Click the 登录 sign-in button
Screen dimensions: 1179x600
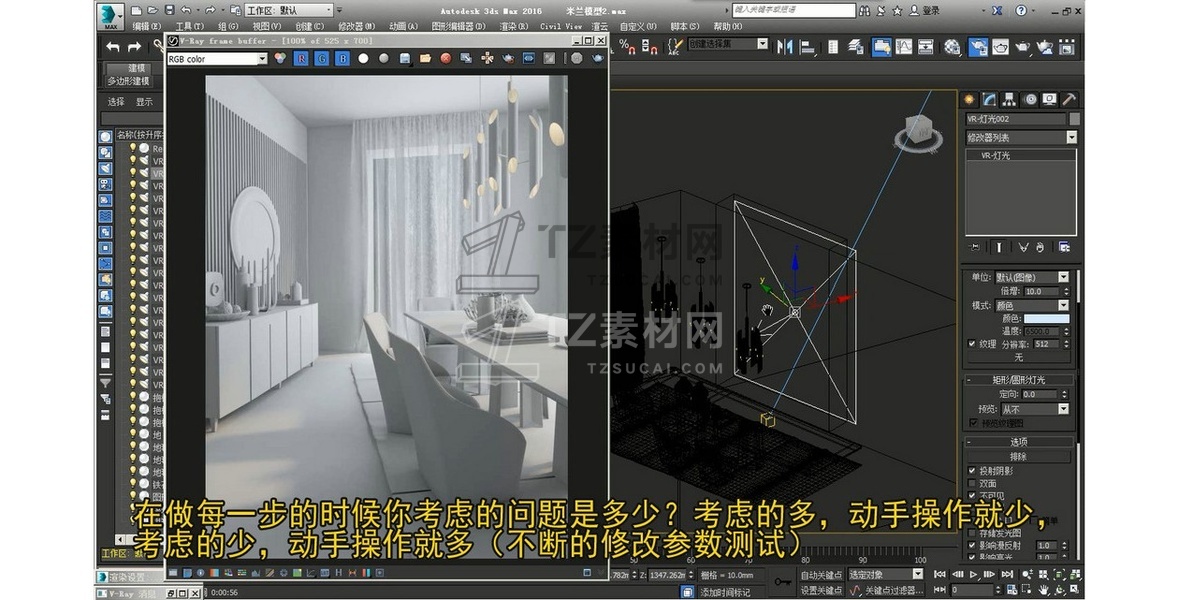pos(925,11)
